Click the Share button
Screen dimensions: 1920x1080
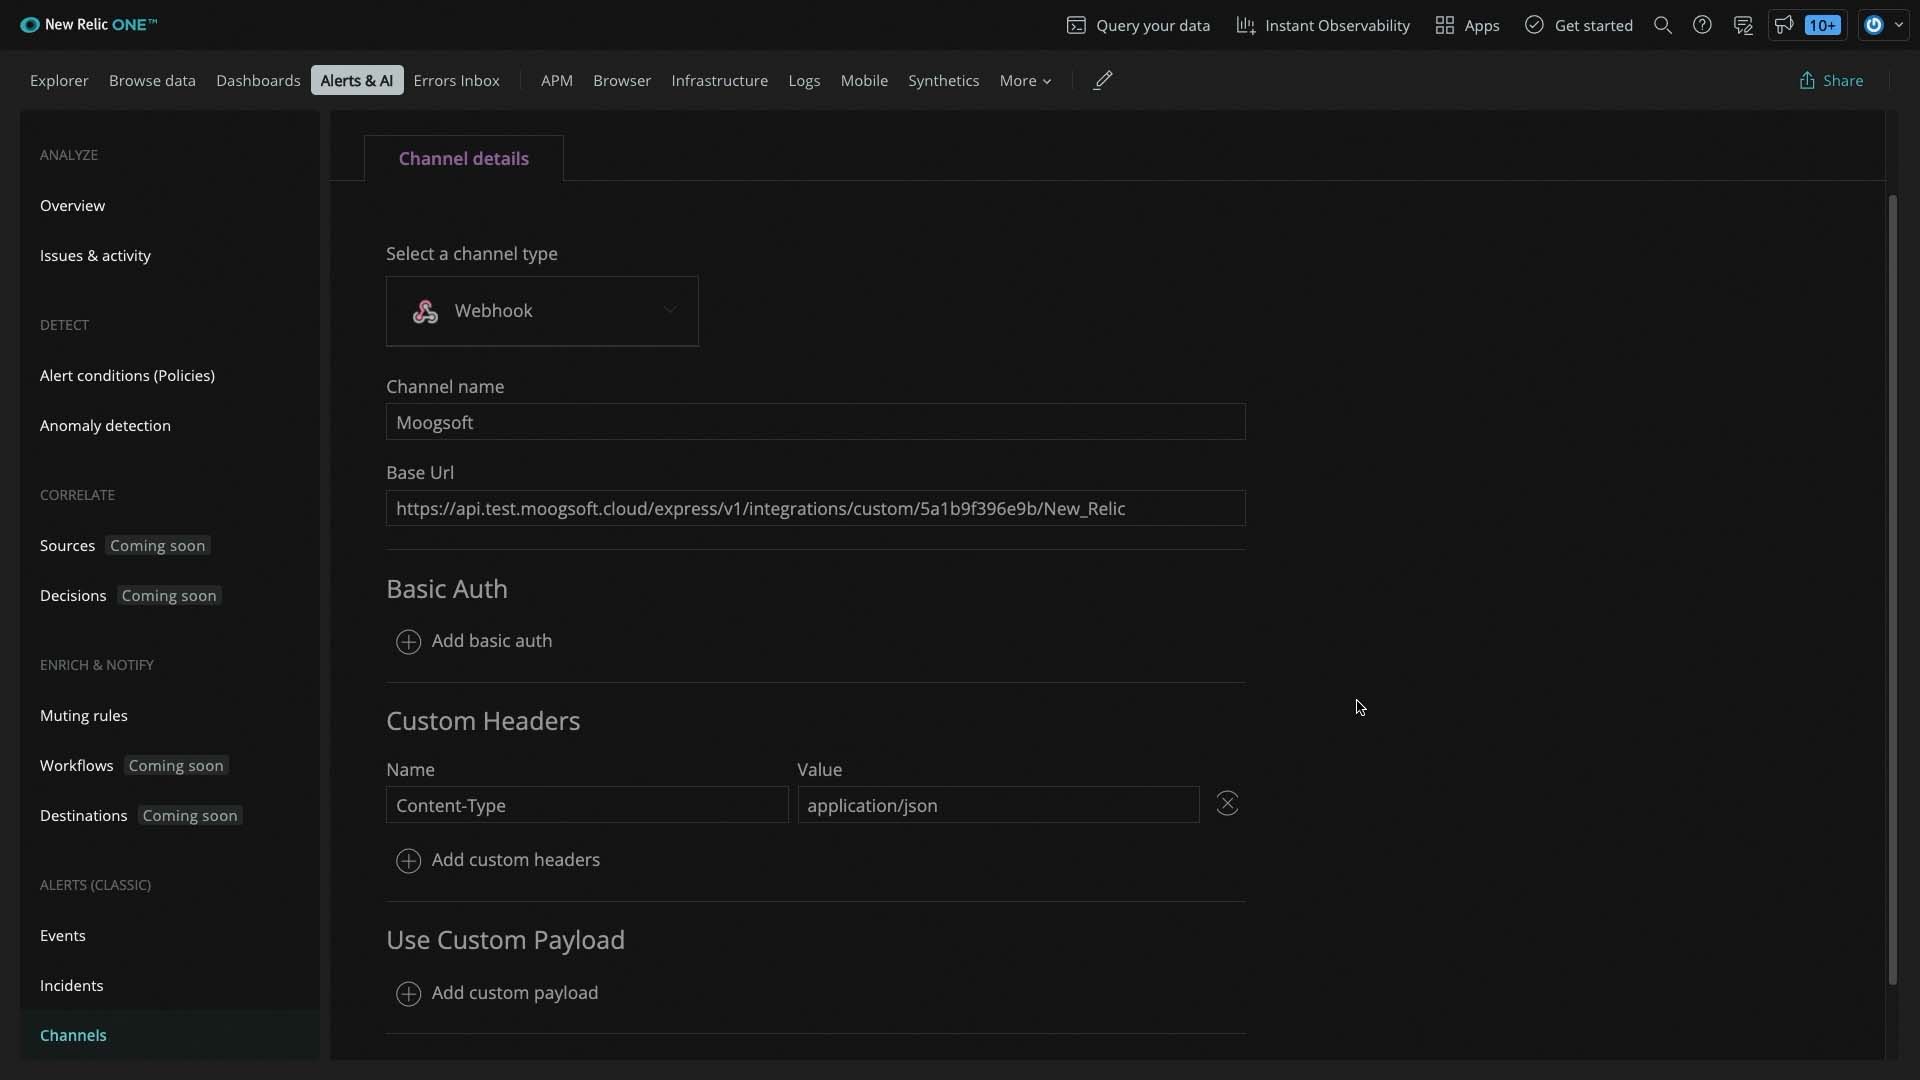[x=1831, y=80]
